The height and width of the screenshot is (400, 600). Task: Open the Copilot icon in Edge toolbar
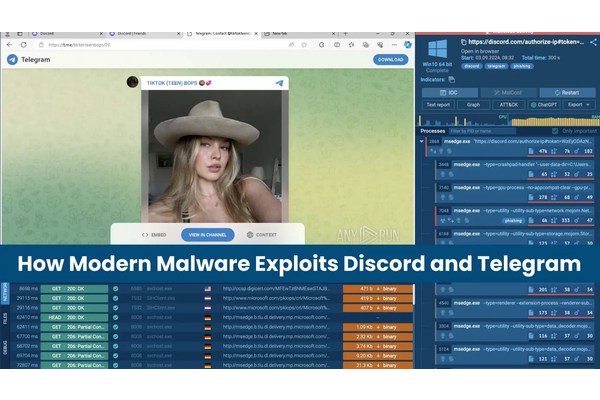408,45
